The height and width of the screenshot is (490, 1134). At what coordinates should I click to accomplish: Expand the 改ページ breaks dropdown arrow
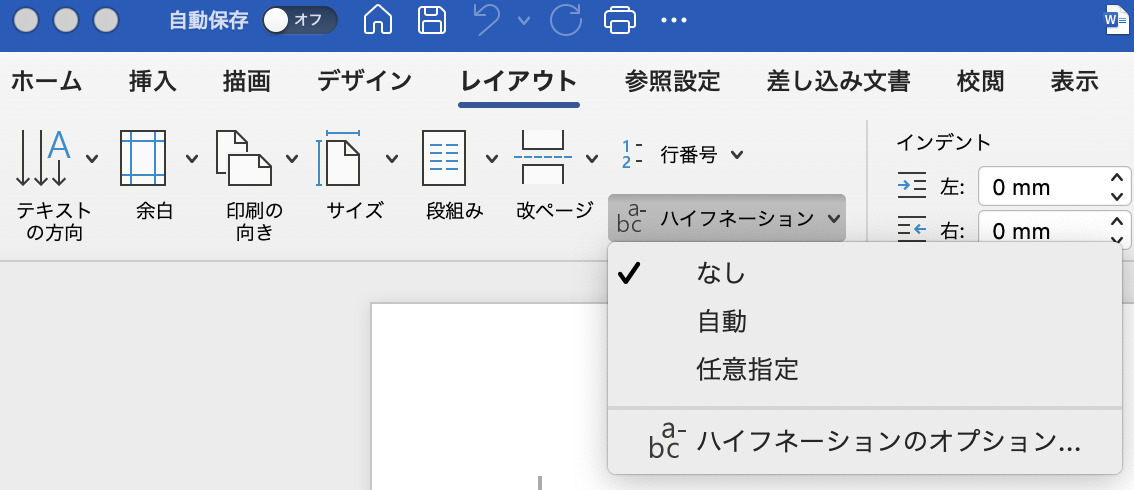click(592, 158)
